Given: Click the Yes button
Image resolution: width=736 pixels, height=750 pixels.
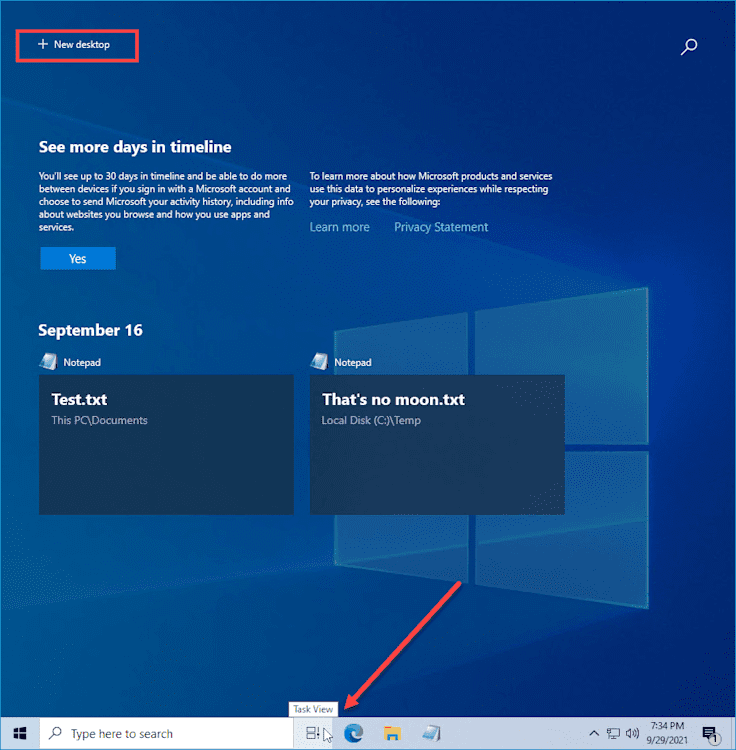Looking at the screenshot, I should (78, 259).
